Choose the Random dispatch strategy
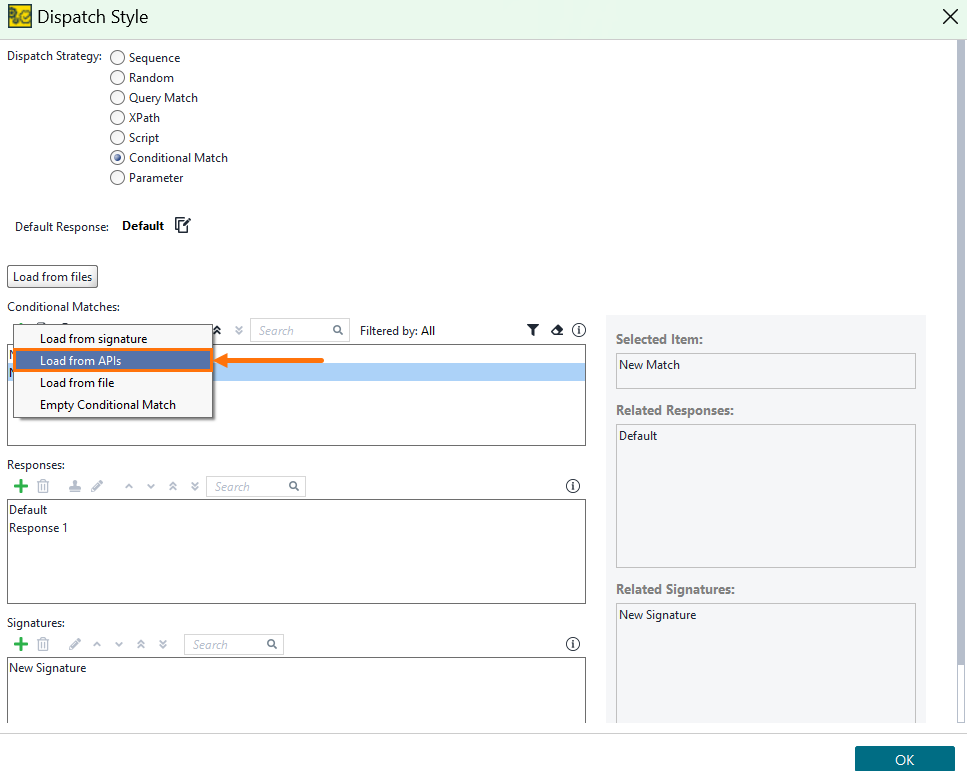The image size is (967, 776). coord(115,77)
